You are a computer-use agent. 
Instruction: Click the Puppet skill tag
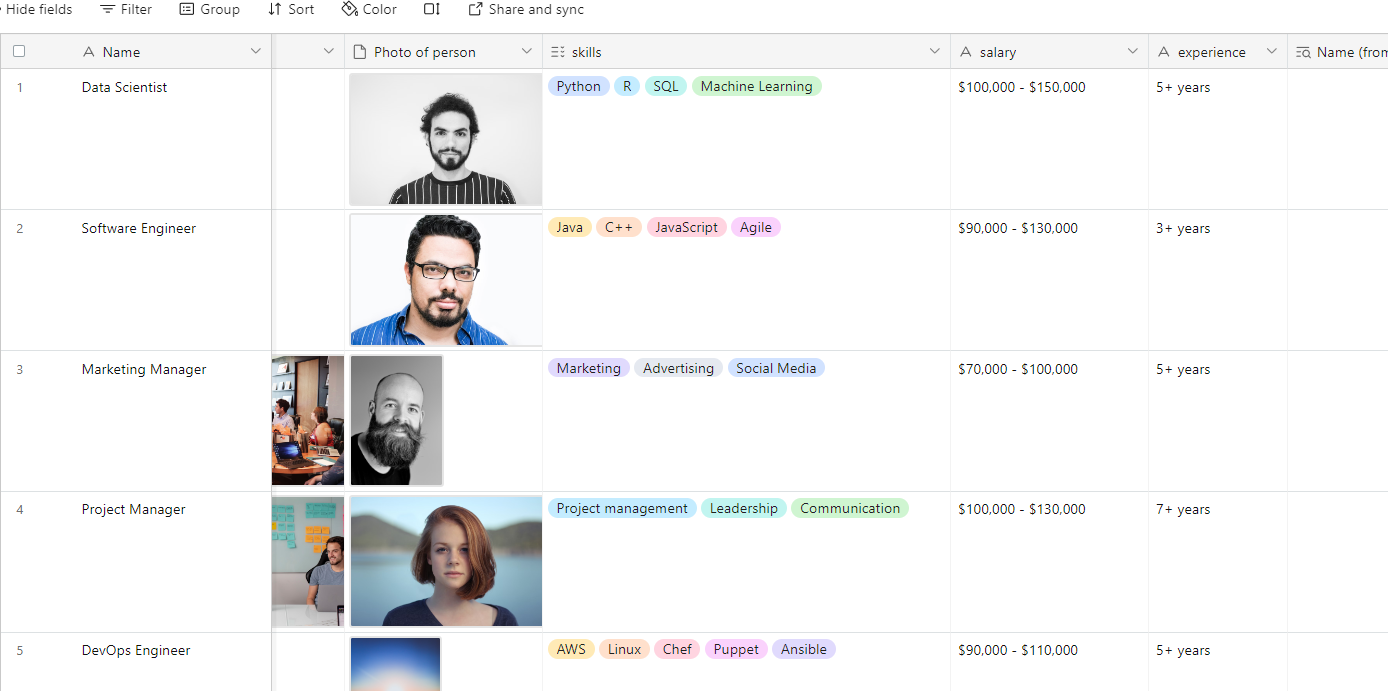(x=736, y=650)
